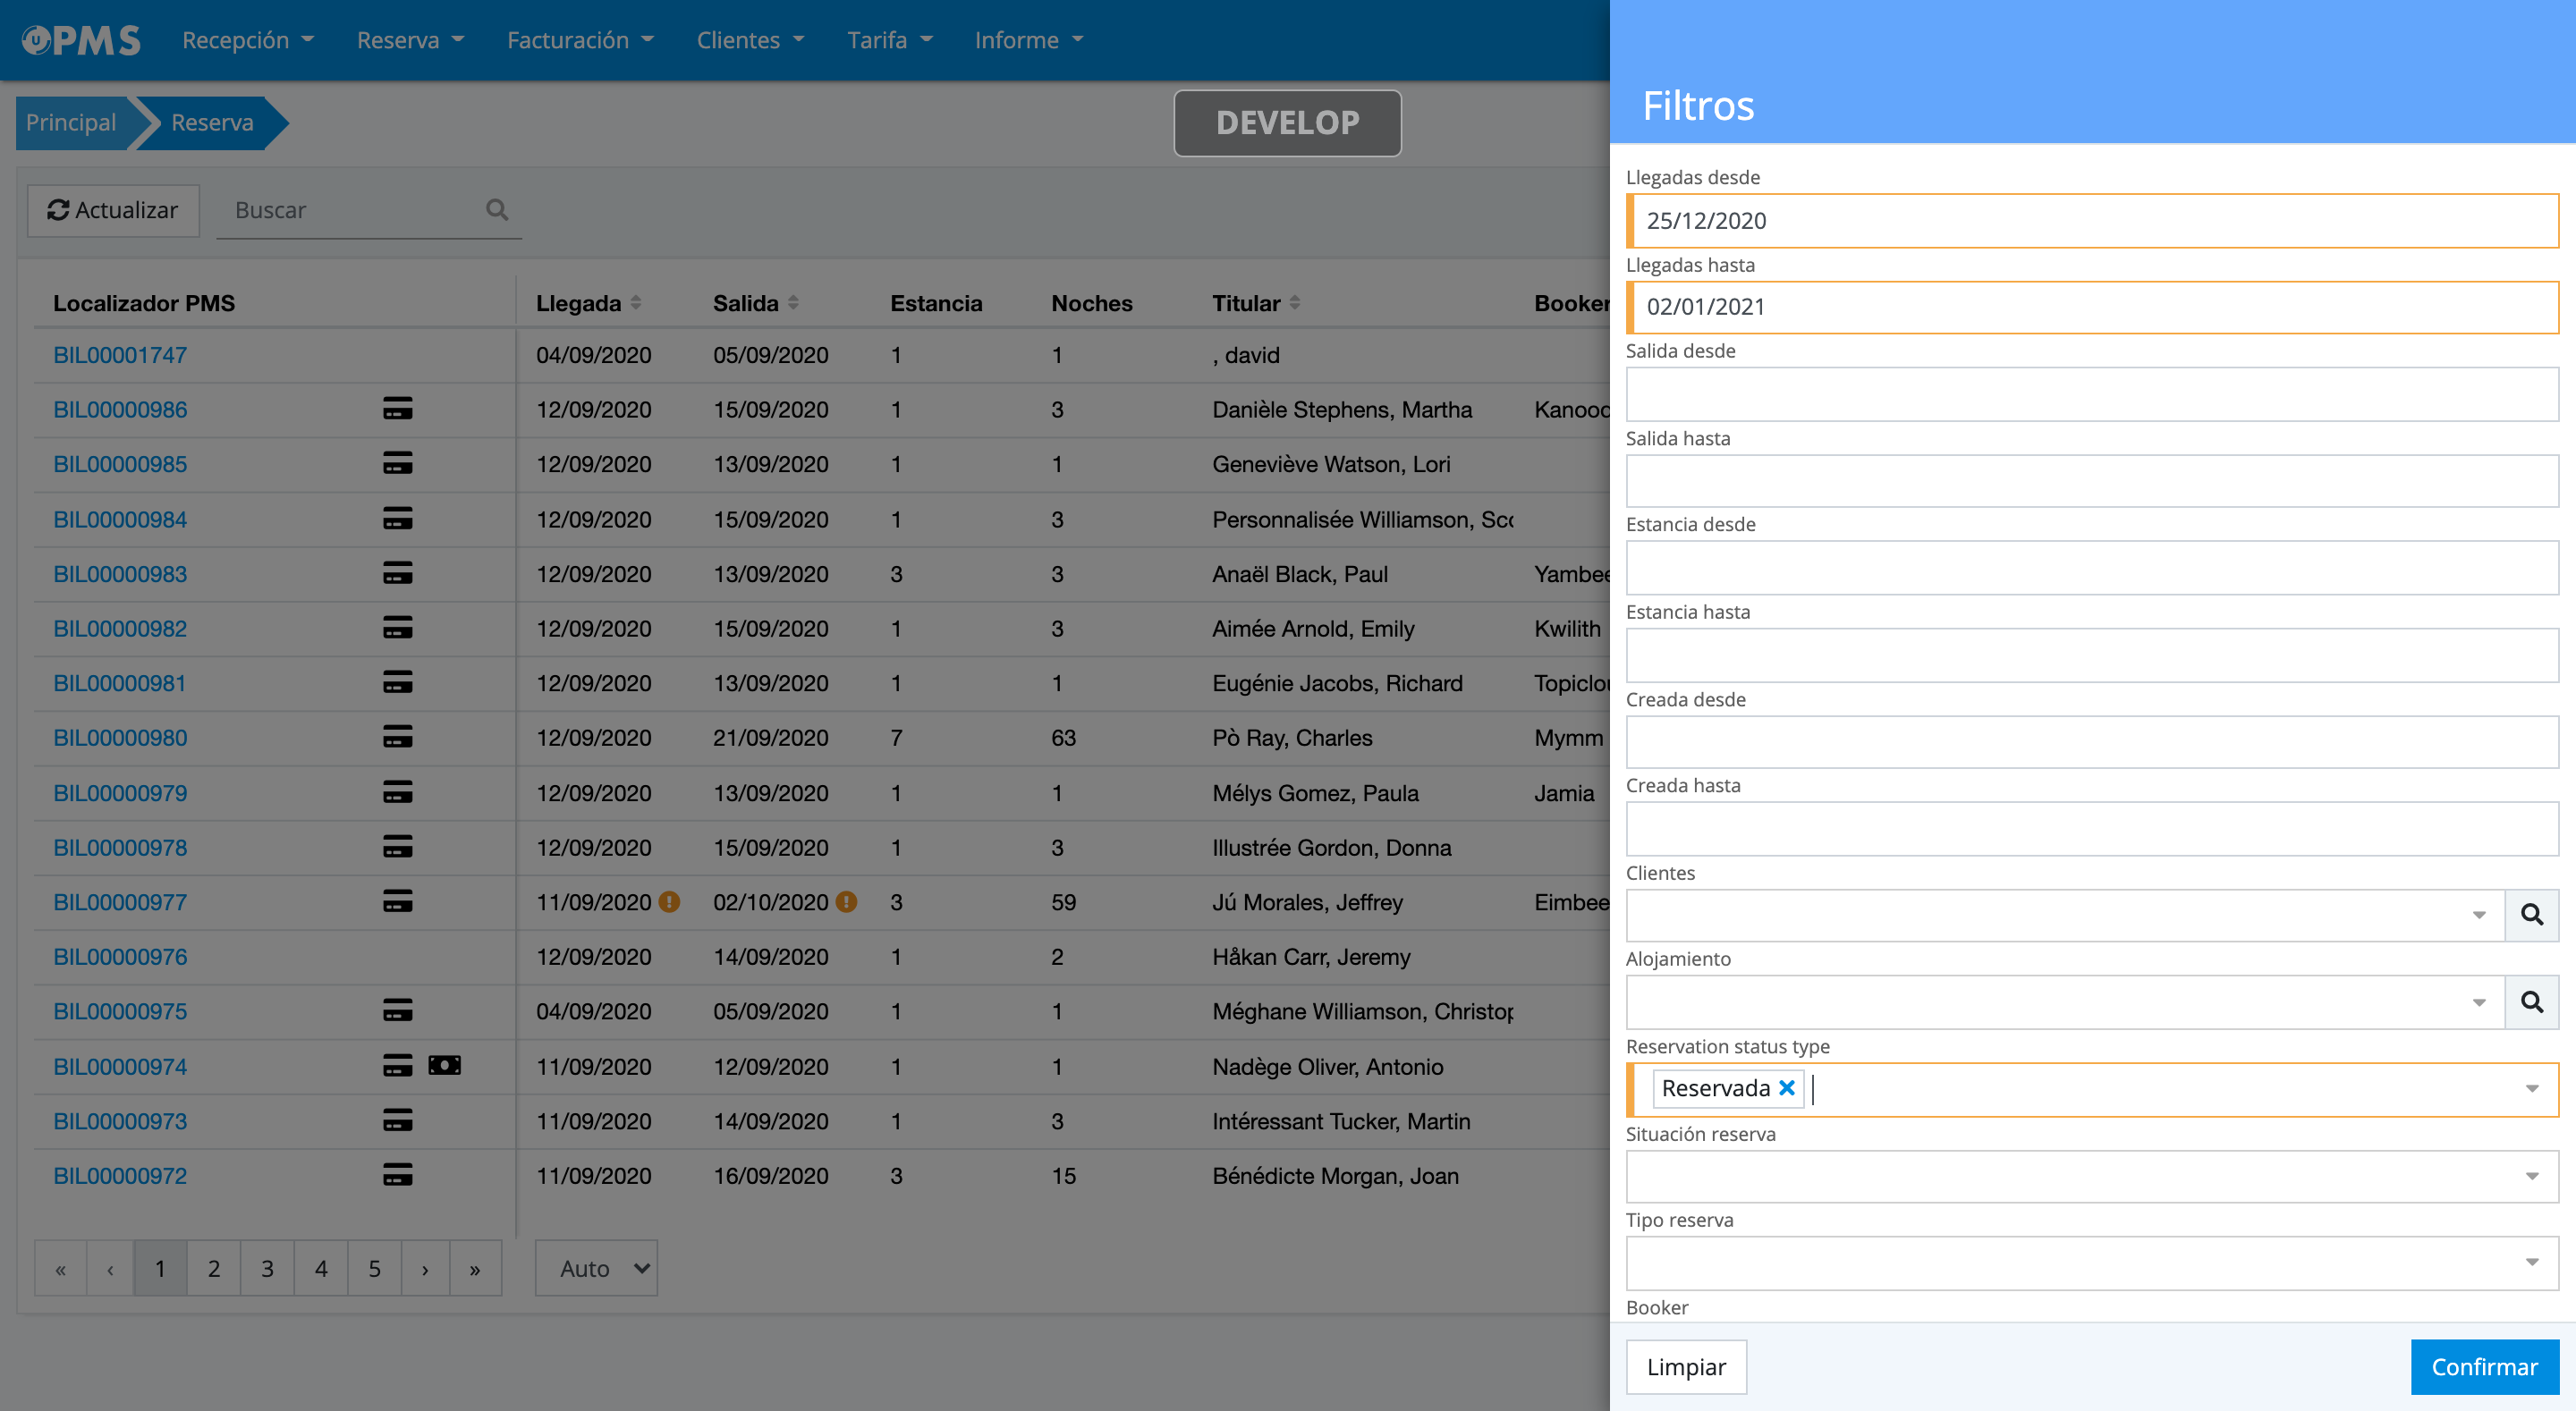Click the Buscar magnifier icon
Viewport: 2576px width, 1411px height.
point(497,210)
